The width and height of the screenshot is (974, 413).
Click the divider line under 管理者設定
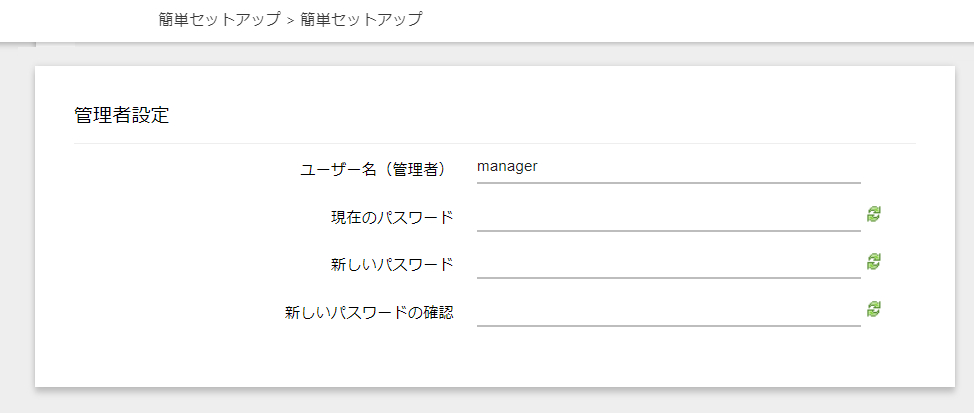coord(494,143)
